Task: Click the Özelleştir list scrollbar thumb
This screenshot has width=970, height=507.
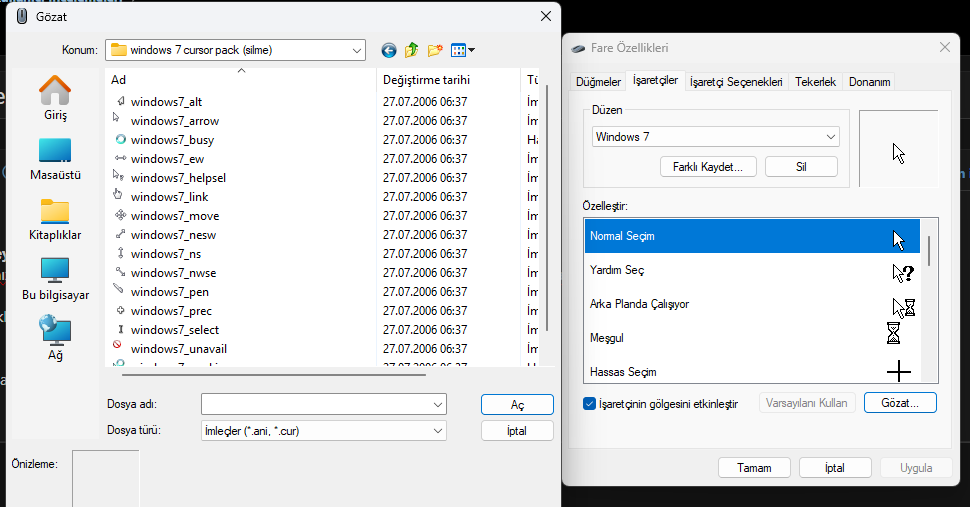Action: click(929, 250)
